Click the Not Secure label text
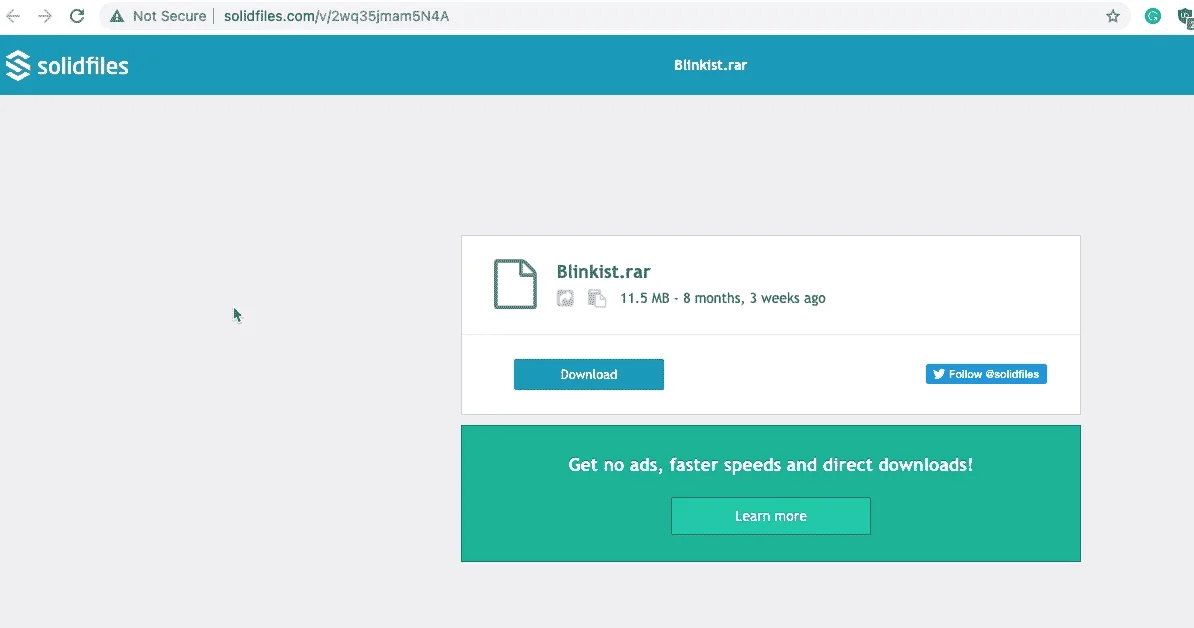The height and width of the screenshot is (628, 1194). coord(169,16)
